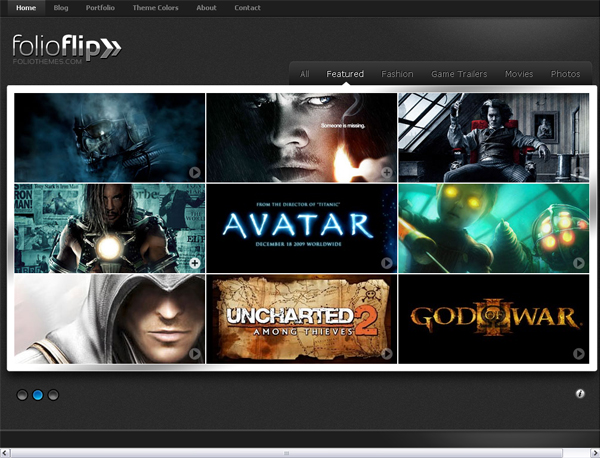Select the blue active page dot
The image size is (600, 458).
click(38, 395)
